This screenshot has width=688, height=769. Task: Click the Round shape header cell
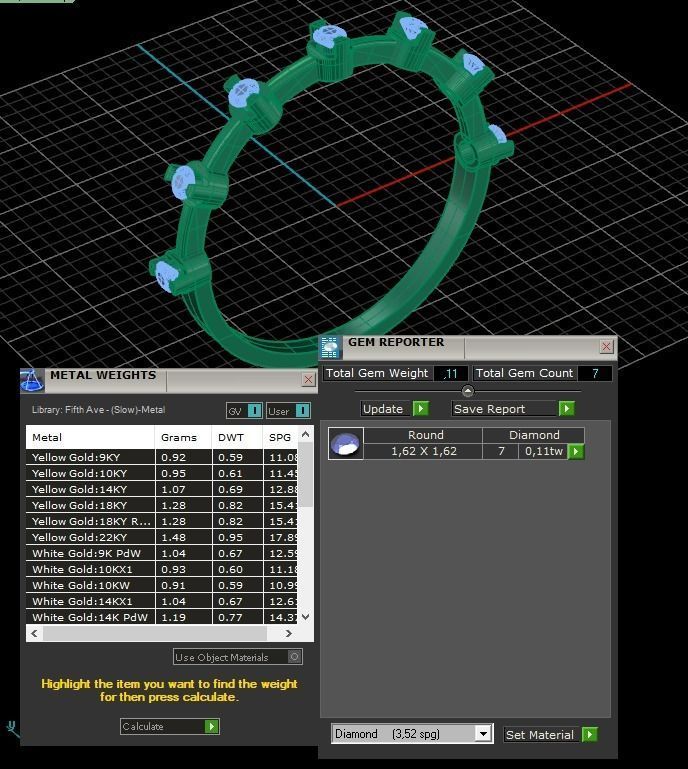(x=424, y=435)
